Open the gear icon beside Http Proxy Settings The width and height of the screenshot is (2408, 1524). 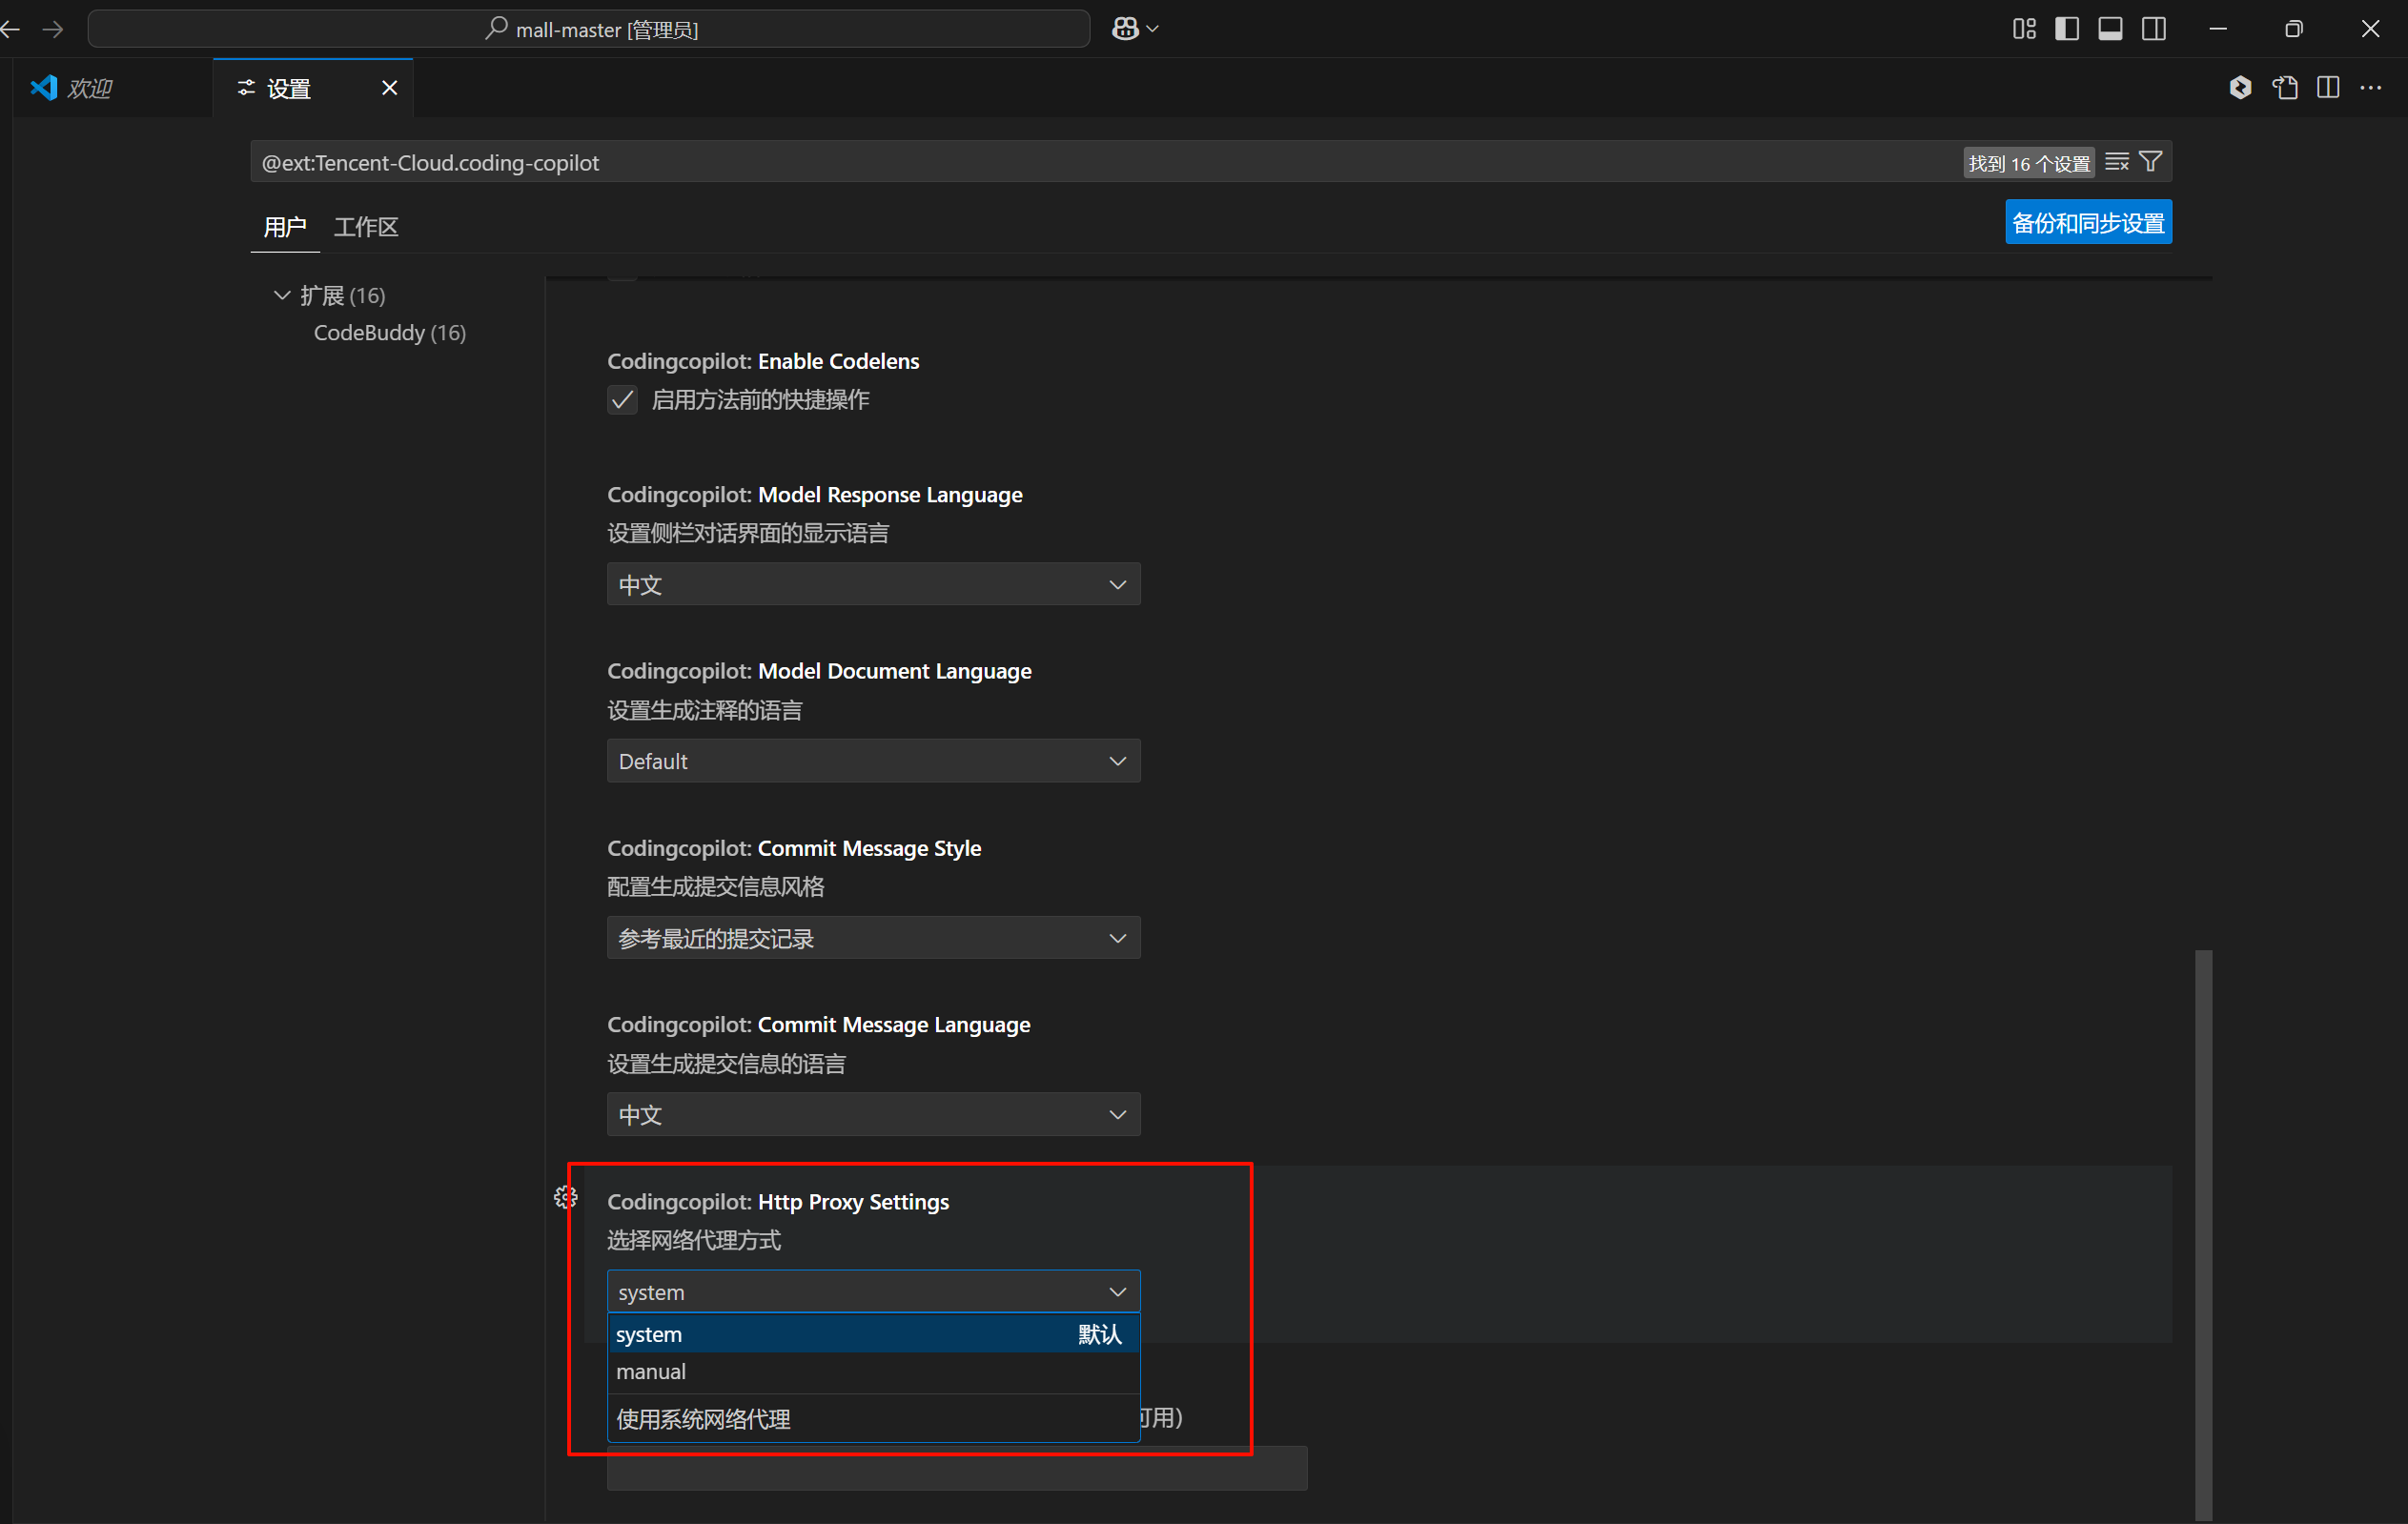click(x=565, y=1197)
